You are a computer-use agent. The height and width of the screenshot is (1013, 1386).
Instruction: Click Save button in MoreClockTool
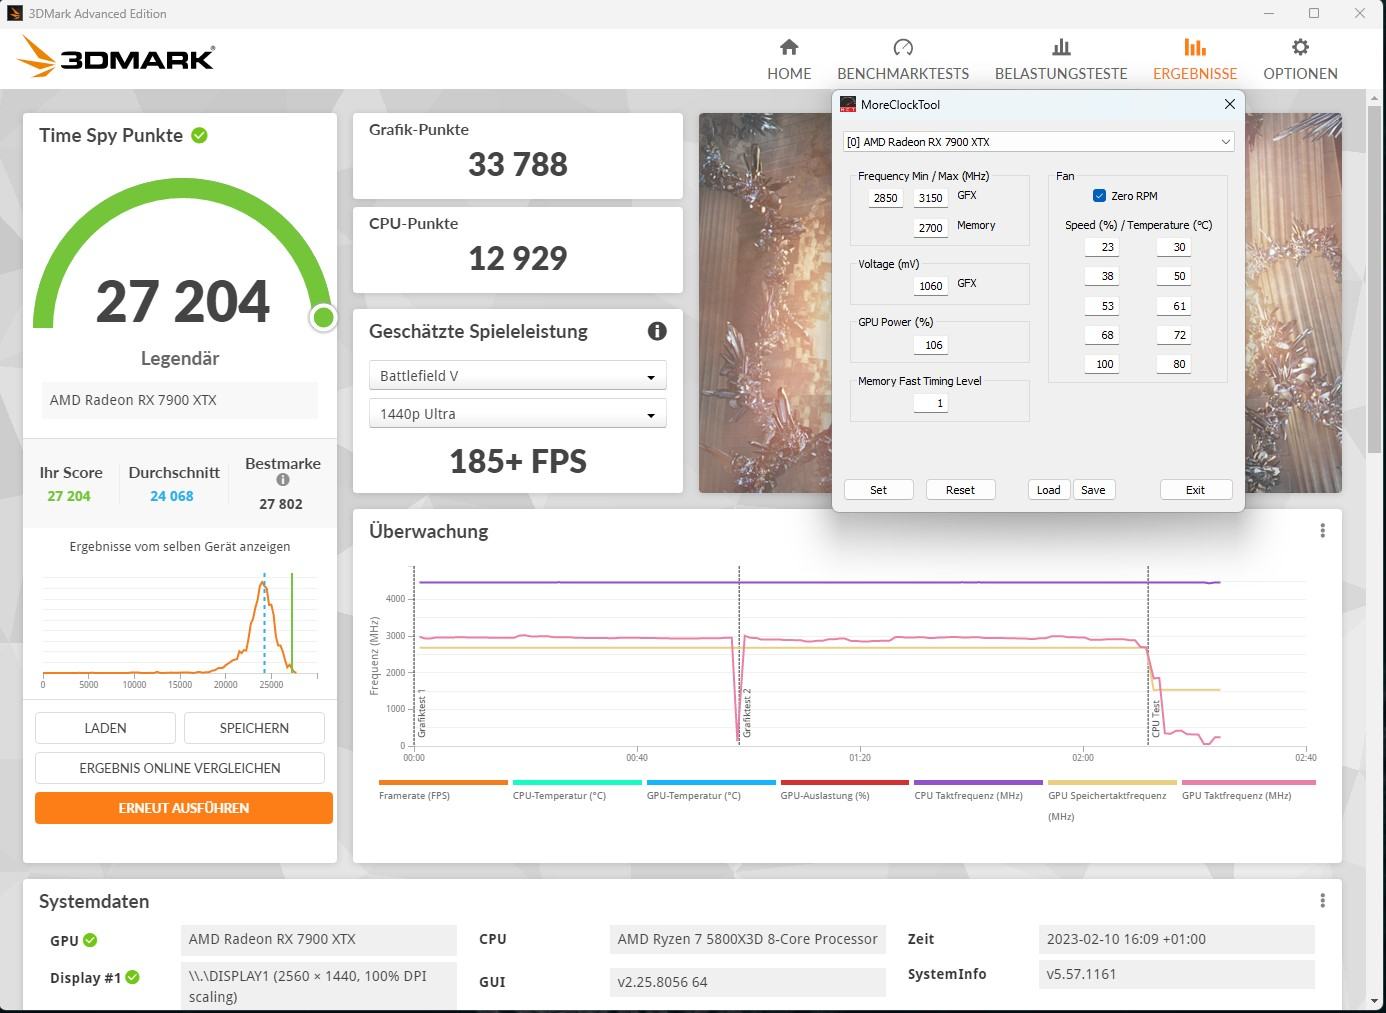point(1093,490)
